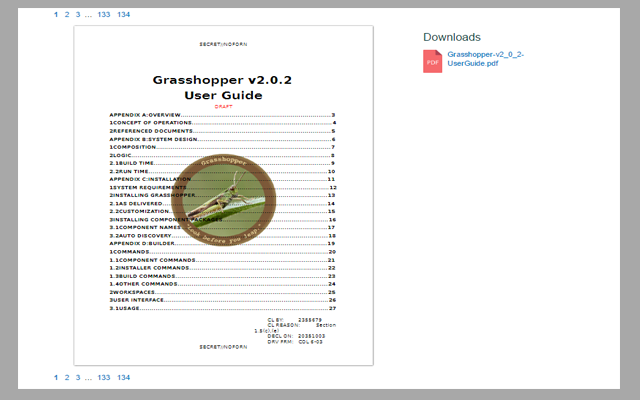The width and height of the screenshot is (640, 400).
Task: Click the red DRAFT label under the title
Action: pyautogui.click(x=223, y=105)
